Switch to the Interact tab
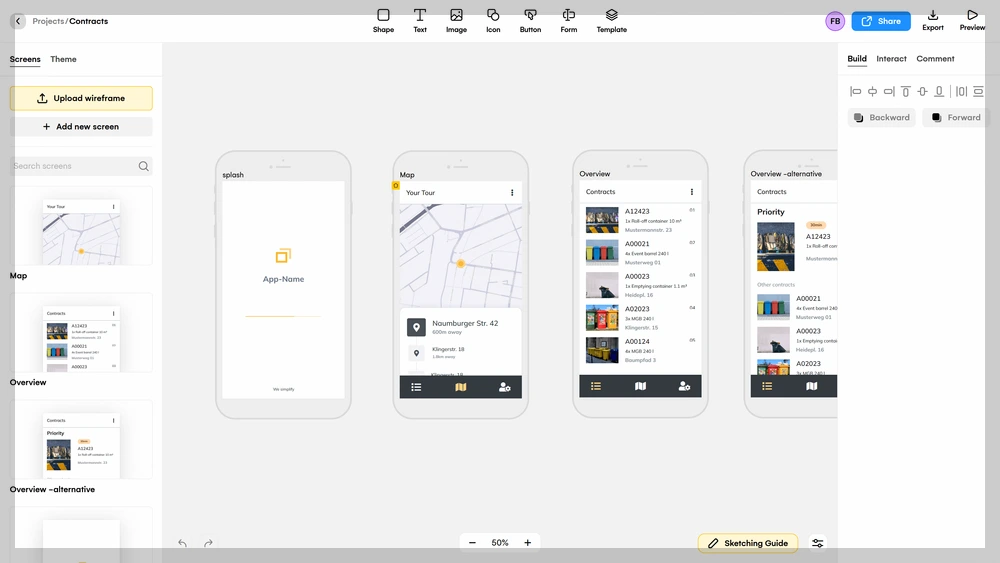Screen dimensions: 1000x563 [x=891, y=59]
